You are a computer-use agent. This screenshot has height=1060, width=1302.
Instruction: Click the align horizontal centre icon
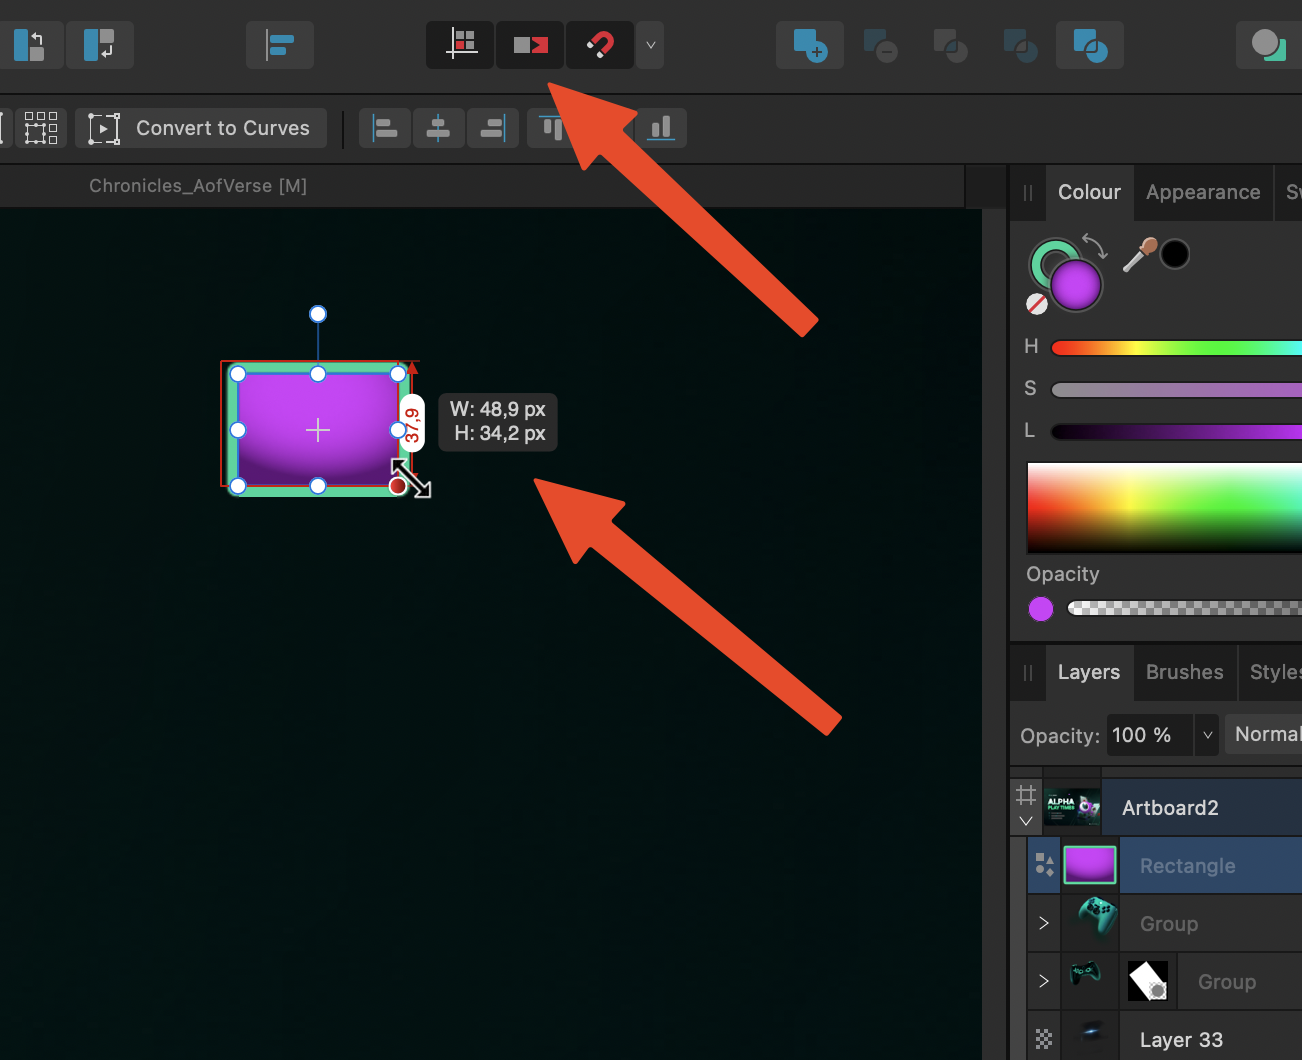(x=439, y=128)
